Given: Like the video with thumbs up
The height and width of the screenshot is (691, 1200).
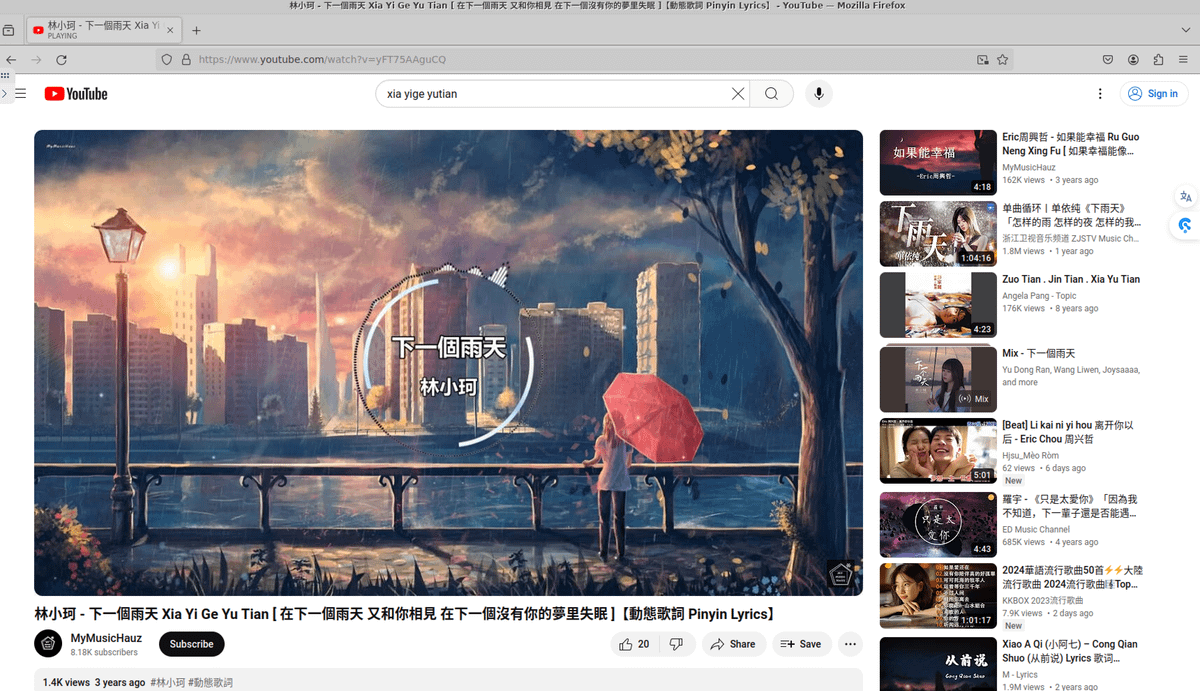Looking at the screenshot, I should [634, 644].
